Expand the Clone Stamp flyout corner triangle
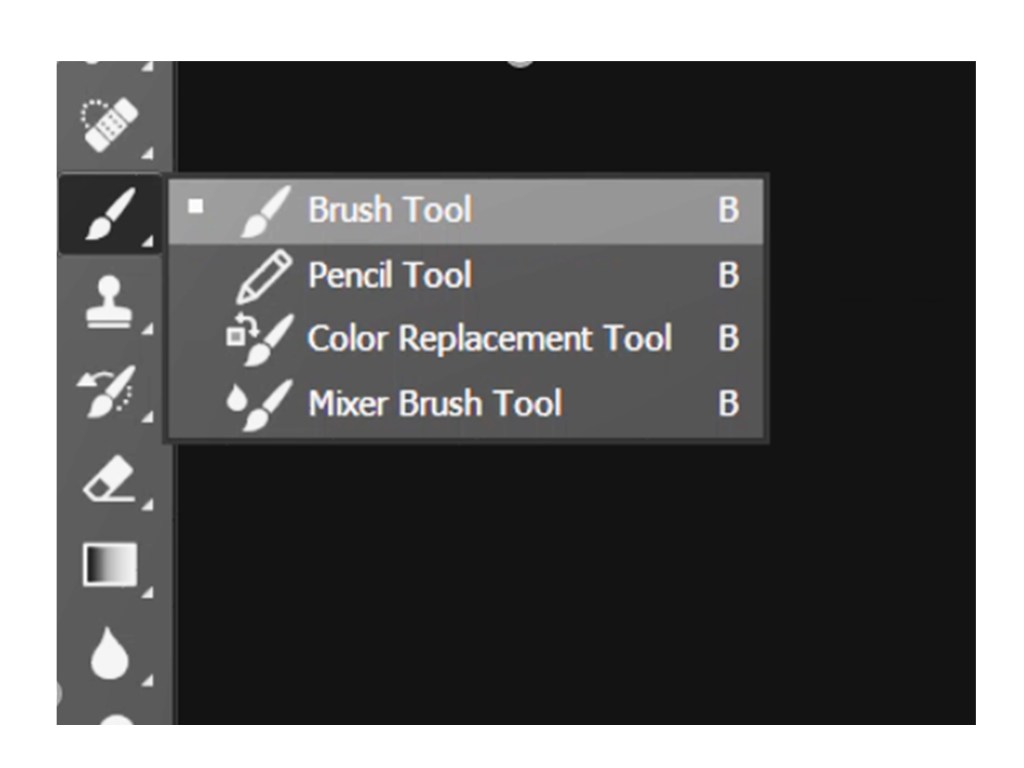Image resolution: width=1024 pixels, height=768 pixels. (148, 329)
